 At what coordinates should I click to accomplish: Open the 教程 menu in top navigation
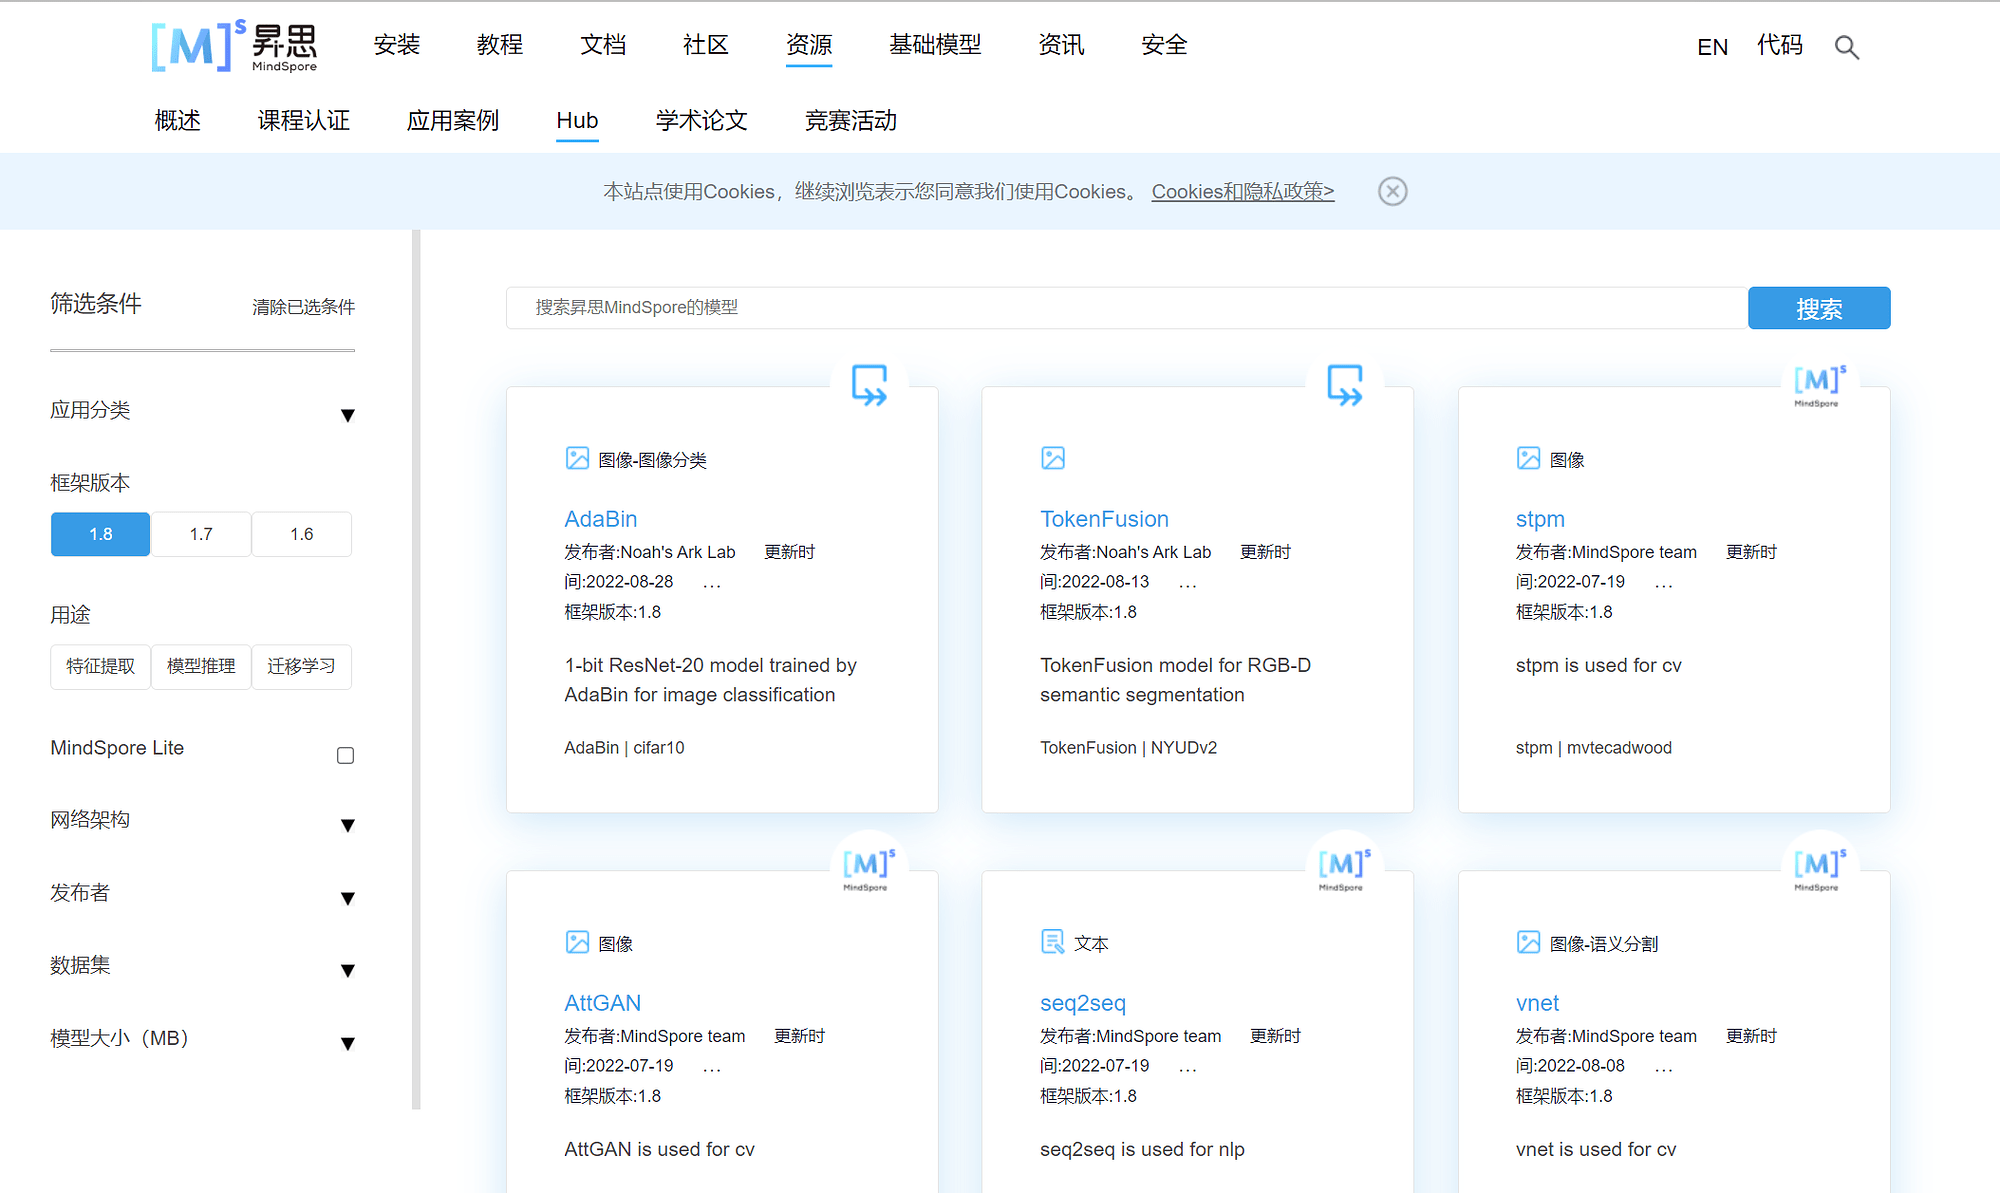click(499, 45)
